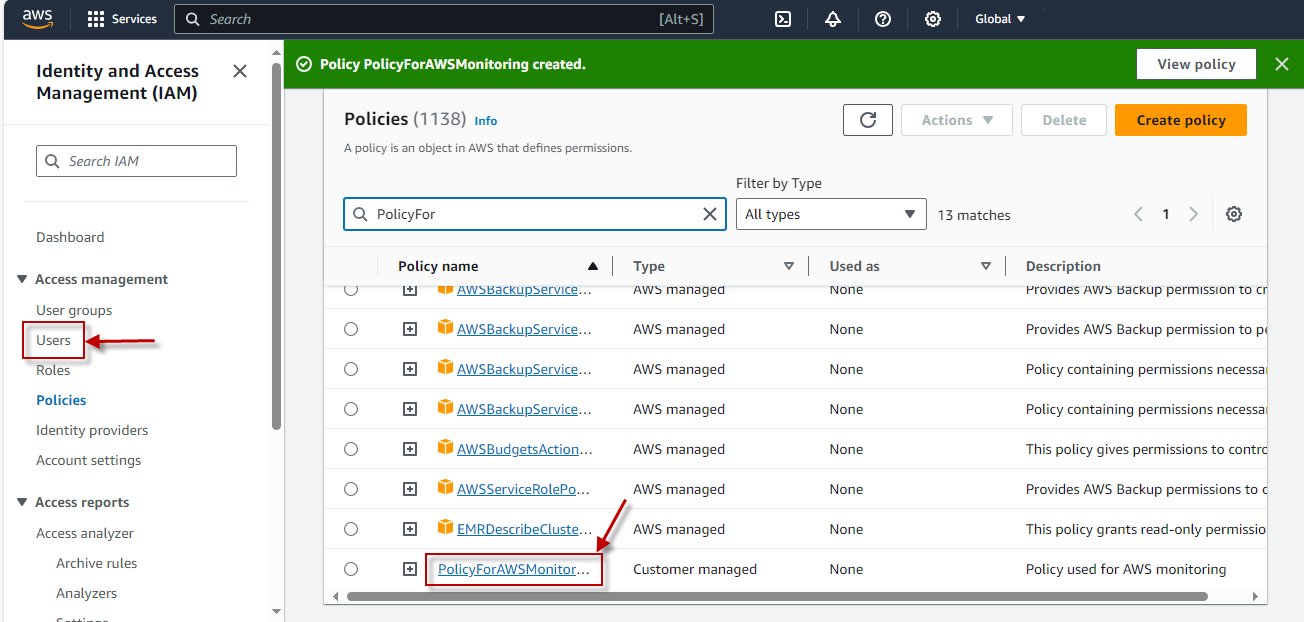Screen dimensions: 1304x622
Task: Select radio button for AWSServiceRolePo policy
Action: (351, 489)
